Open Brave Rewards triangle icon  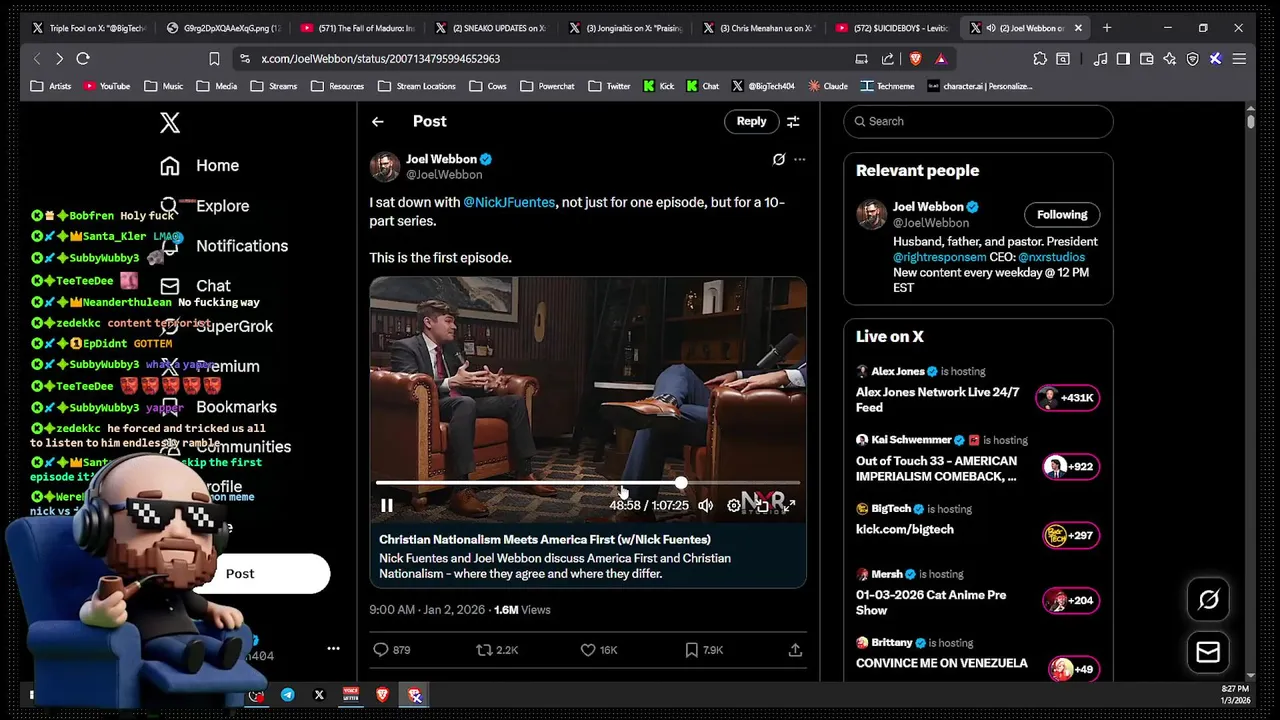(941, 59)
